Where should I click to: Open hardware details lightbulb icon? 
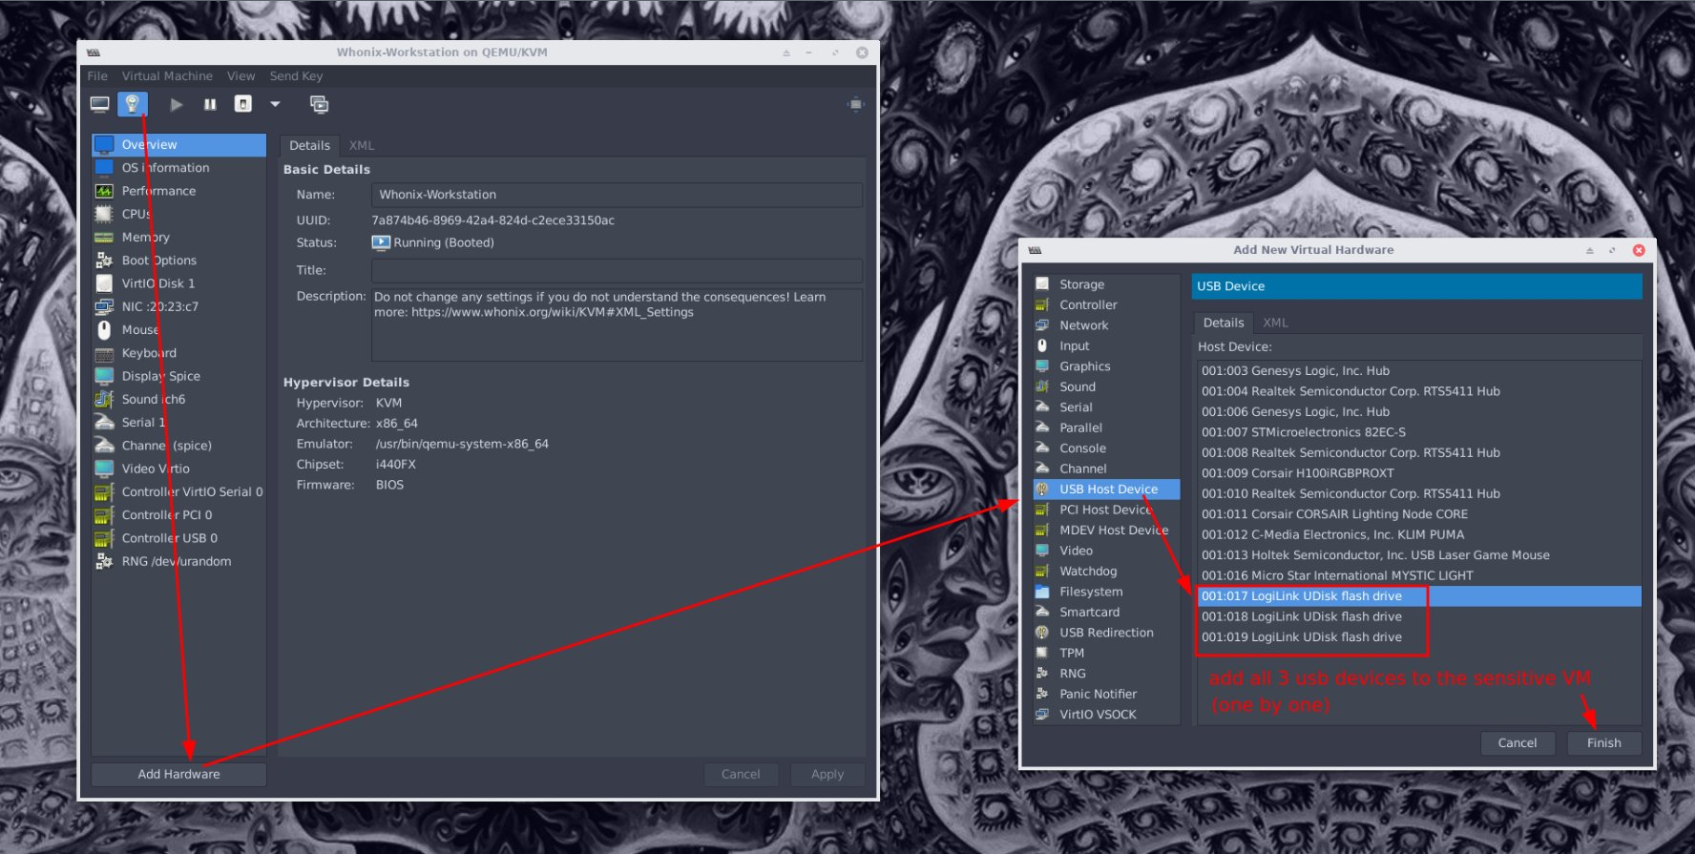click(x=132, y=104)
